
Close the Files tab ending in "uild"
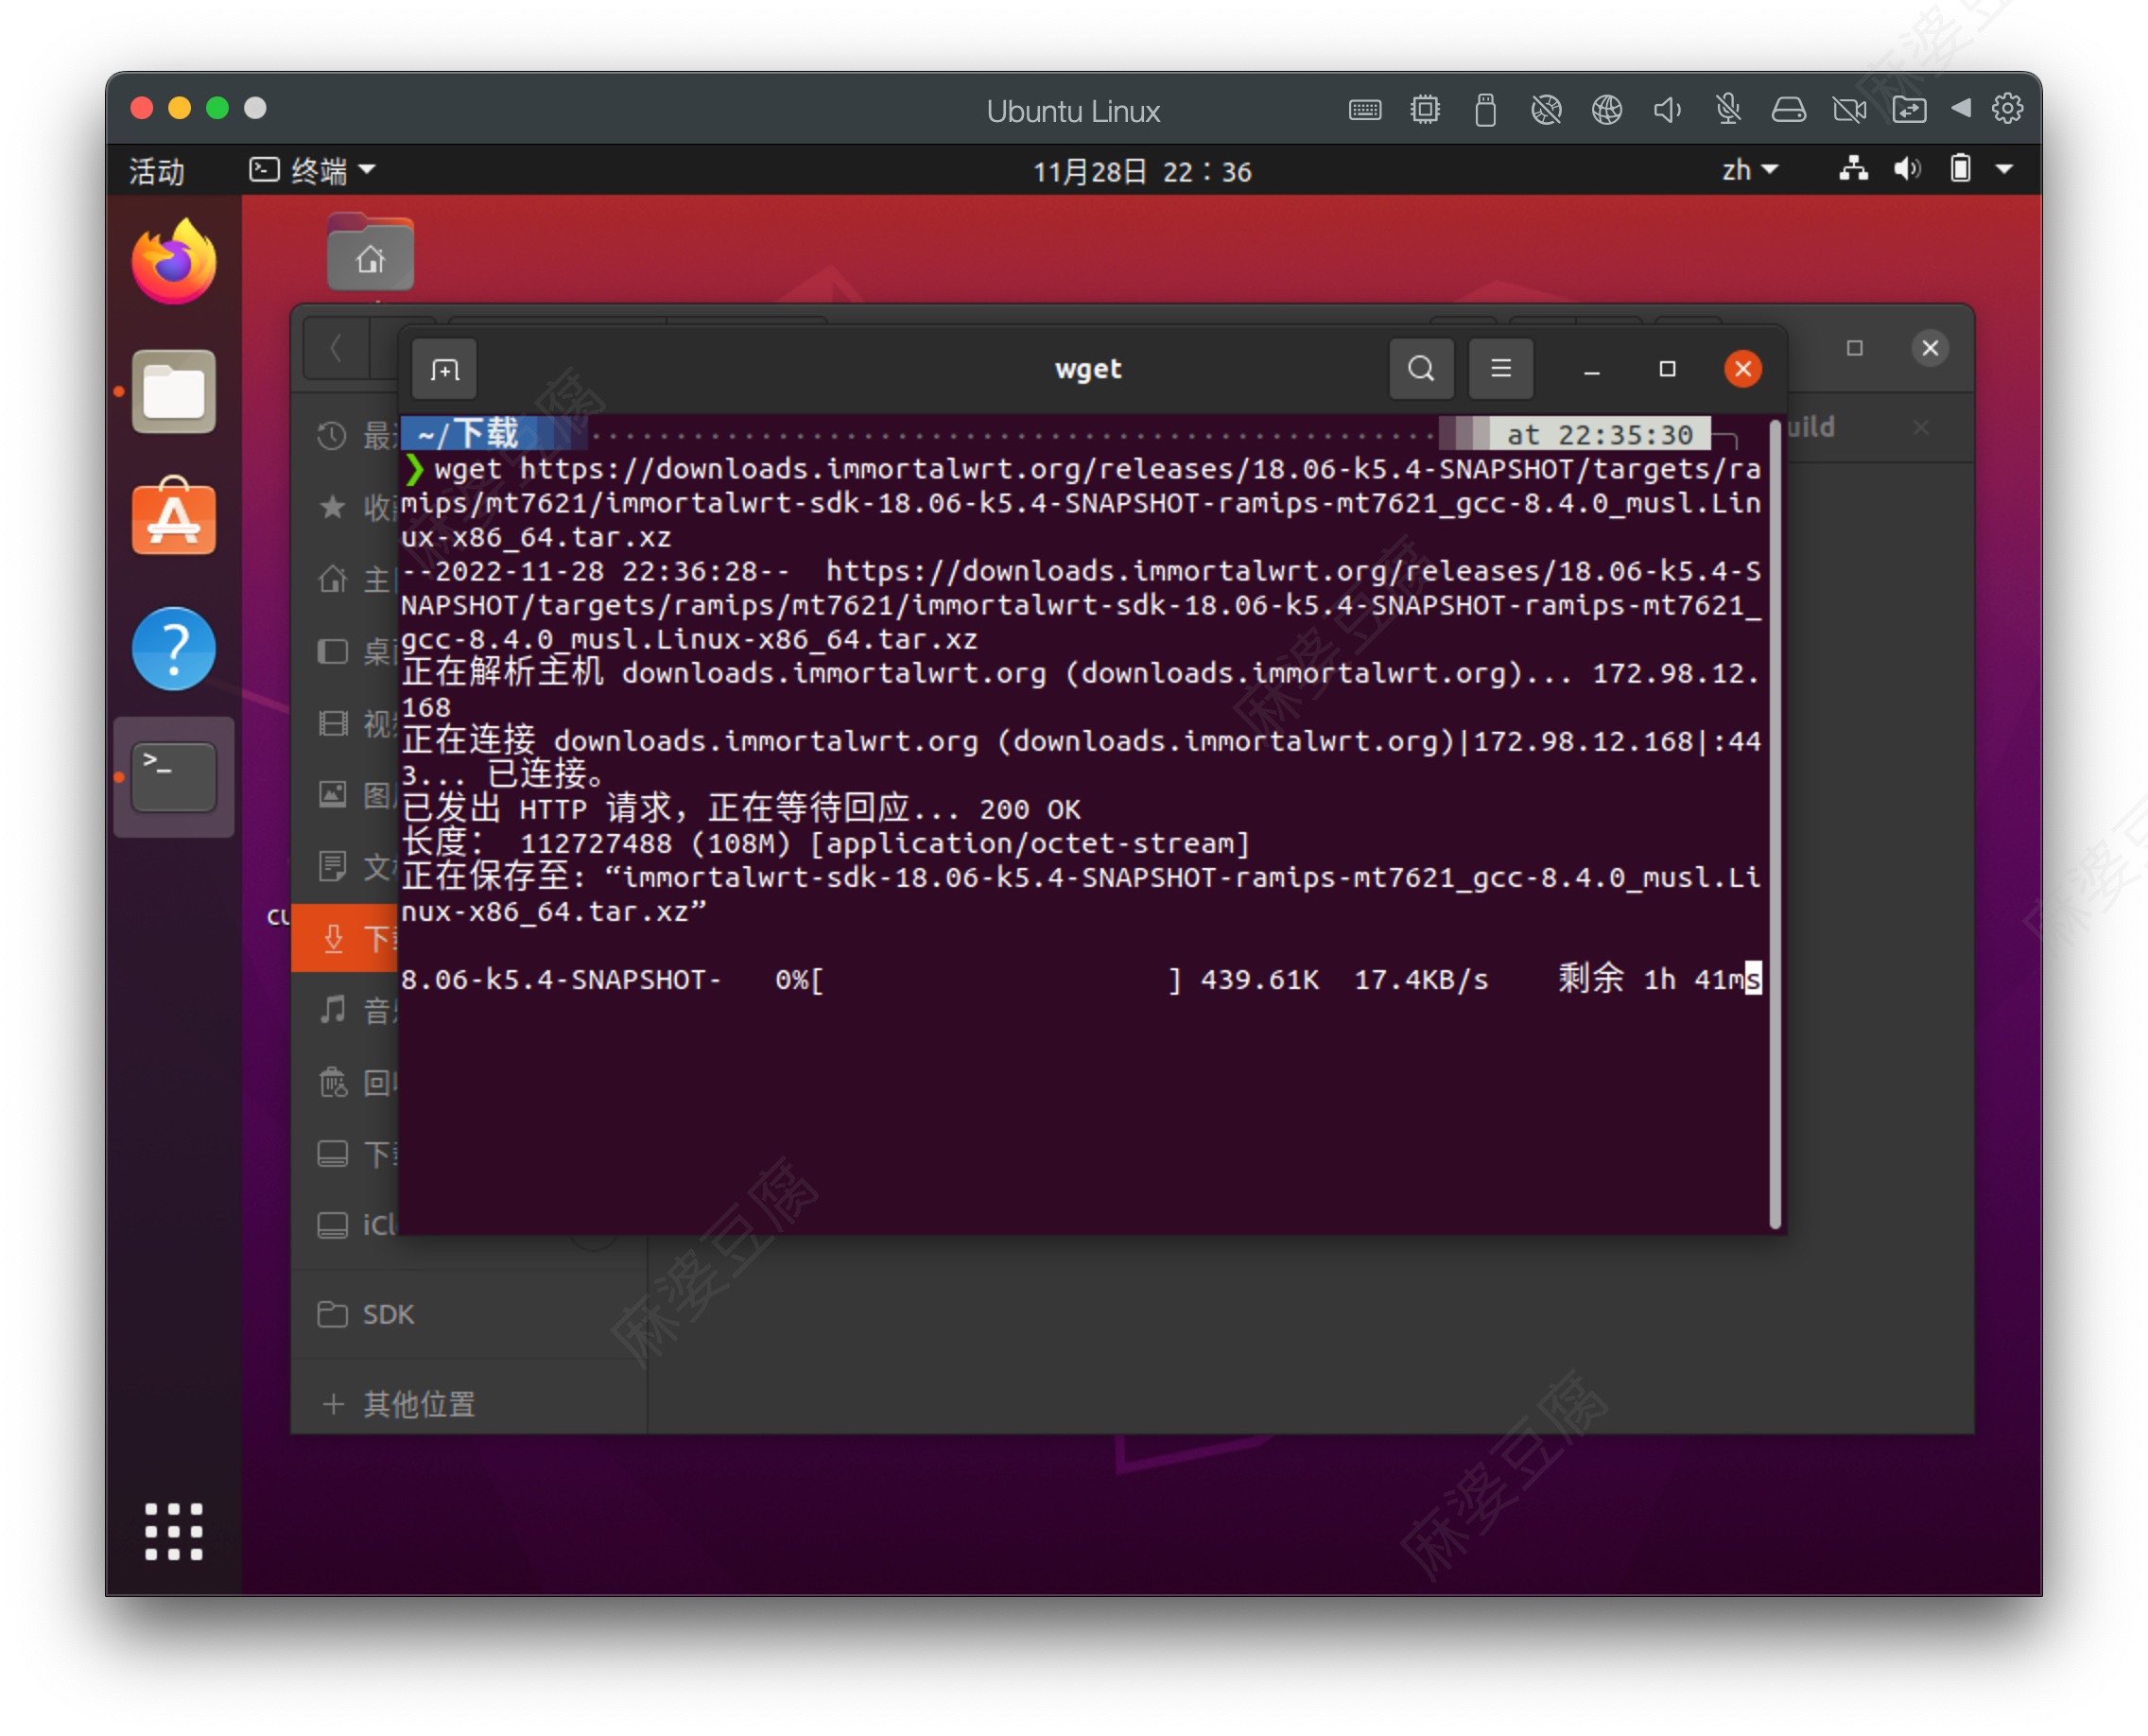tap(1920, 428)
